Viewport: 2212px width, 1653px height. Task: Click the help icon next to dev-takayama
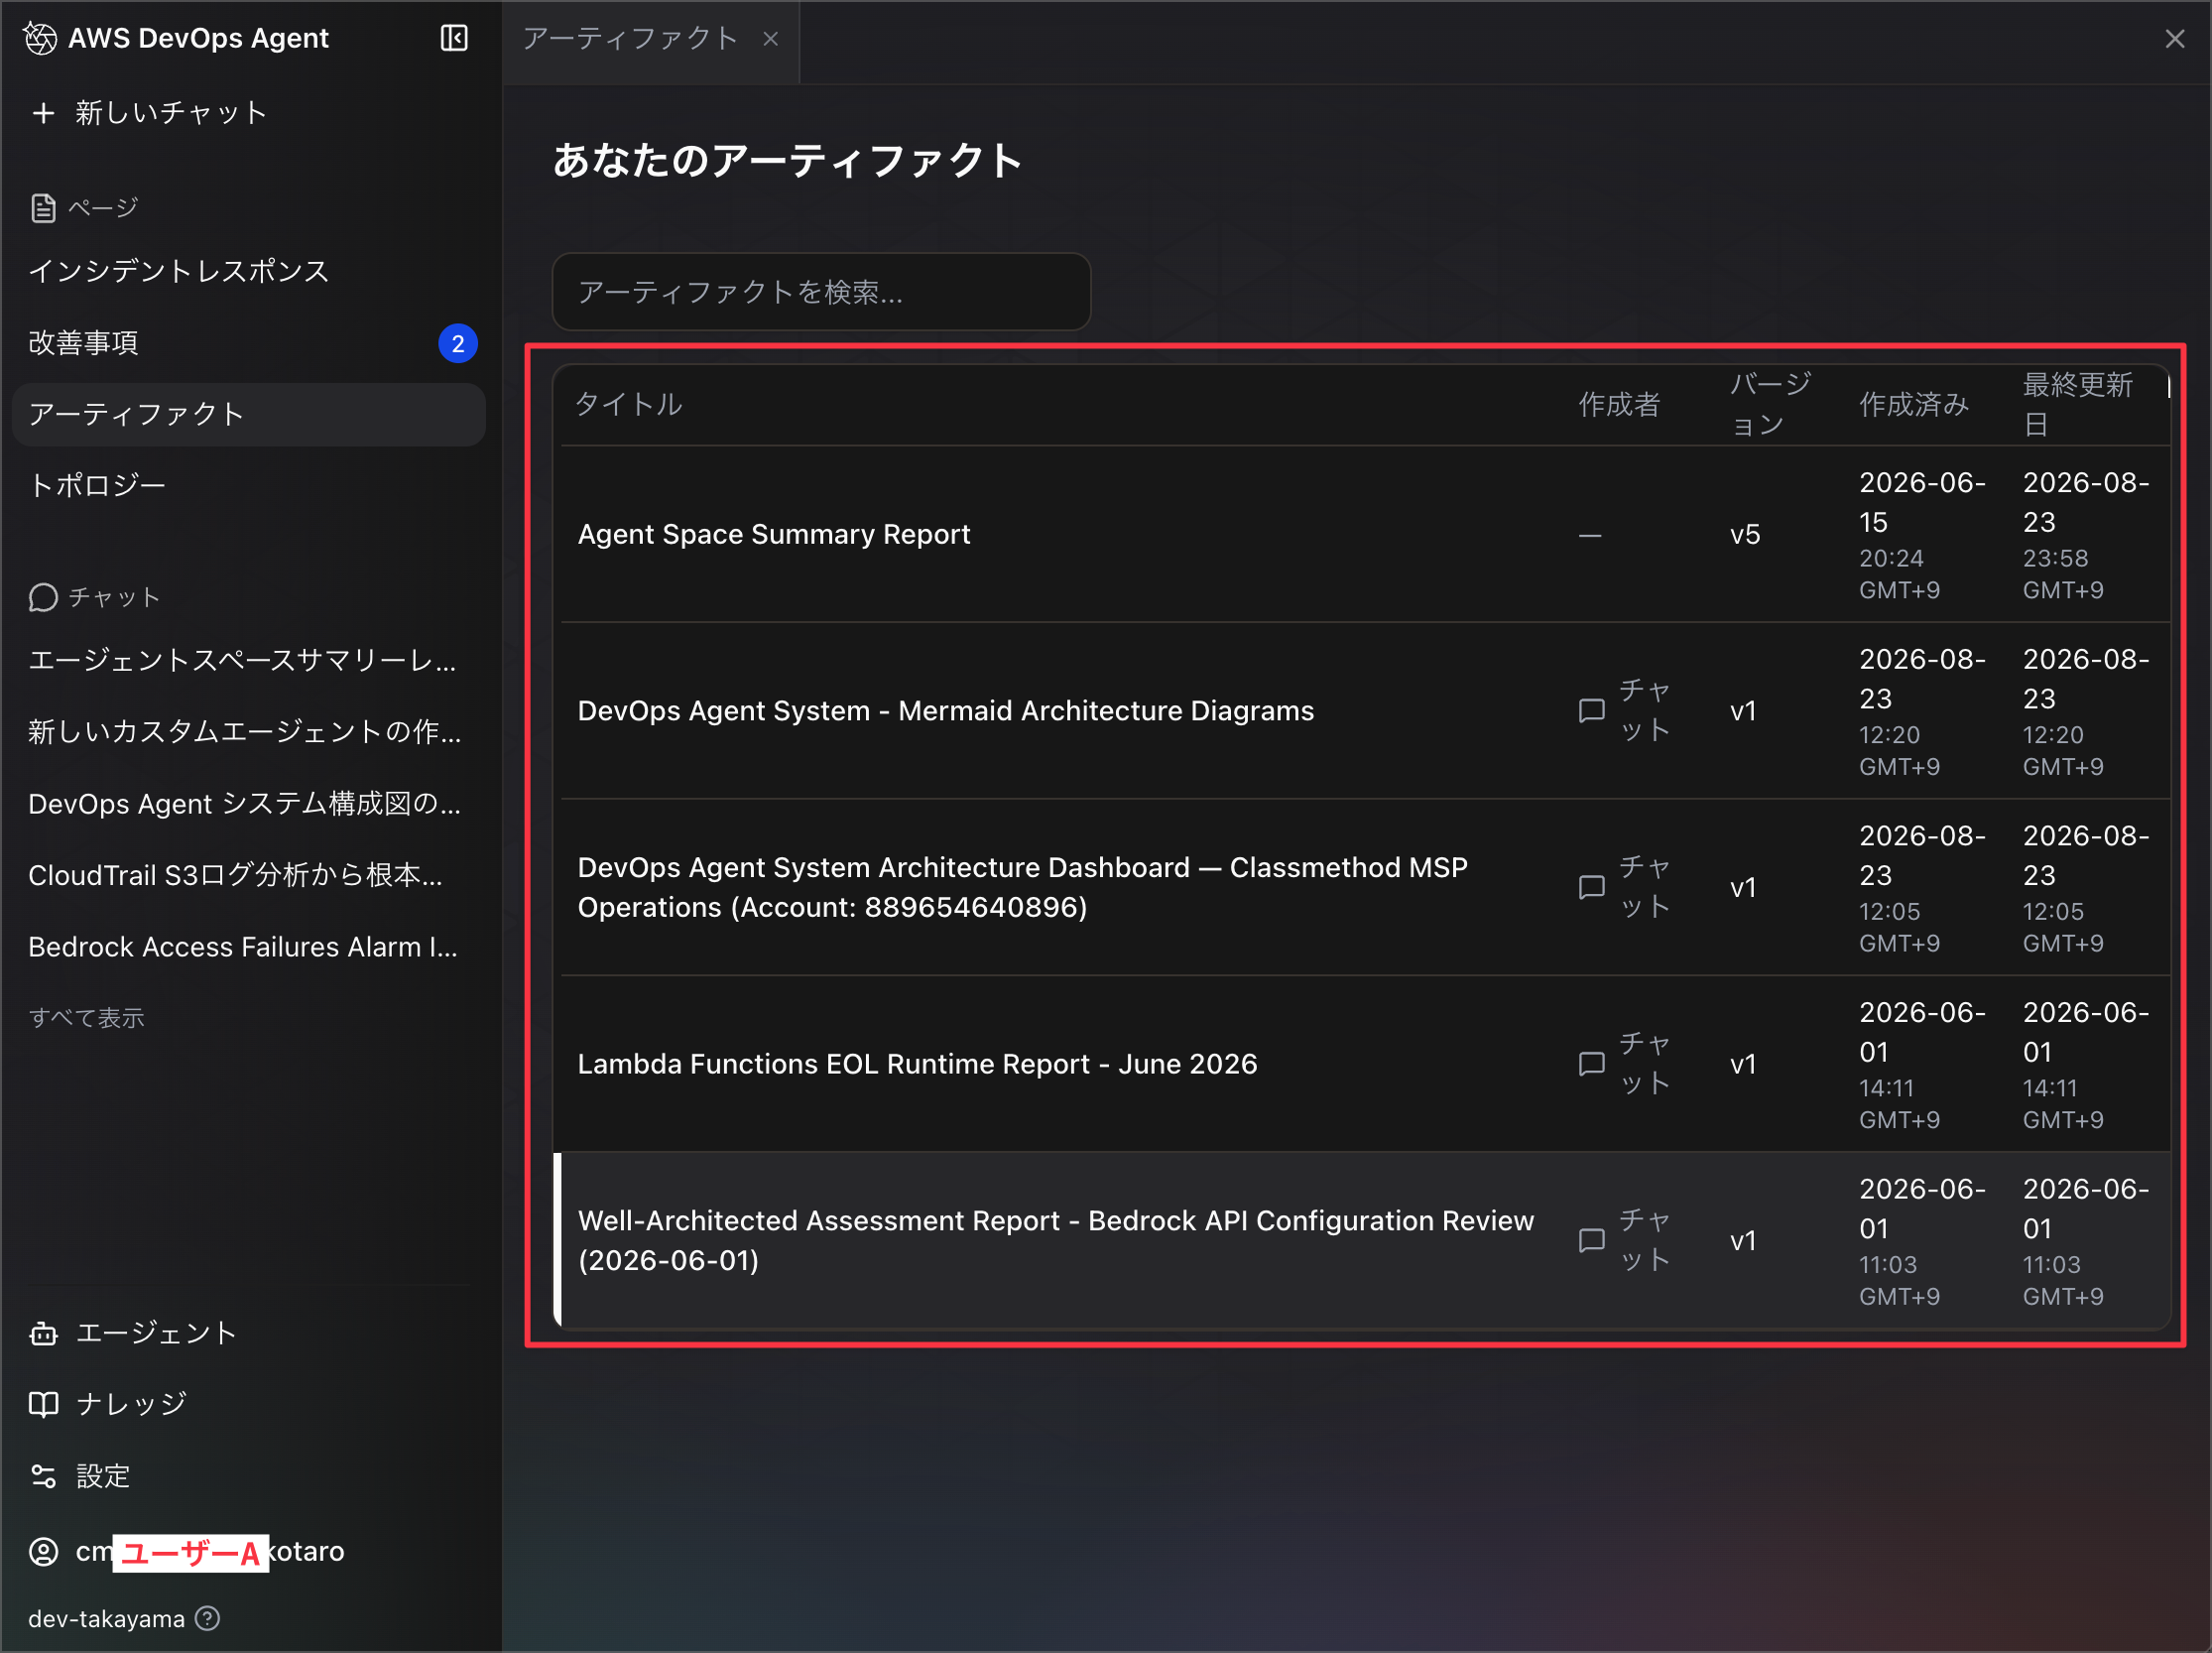[207, 1618]
